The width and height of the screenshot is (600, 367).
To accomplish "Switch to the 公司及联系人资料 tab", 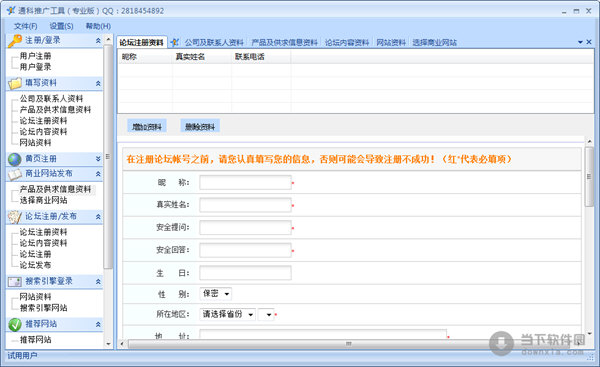I will tap(214, 42).
